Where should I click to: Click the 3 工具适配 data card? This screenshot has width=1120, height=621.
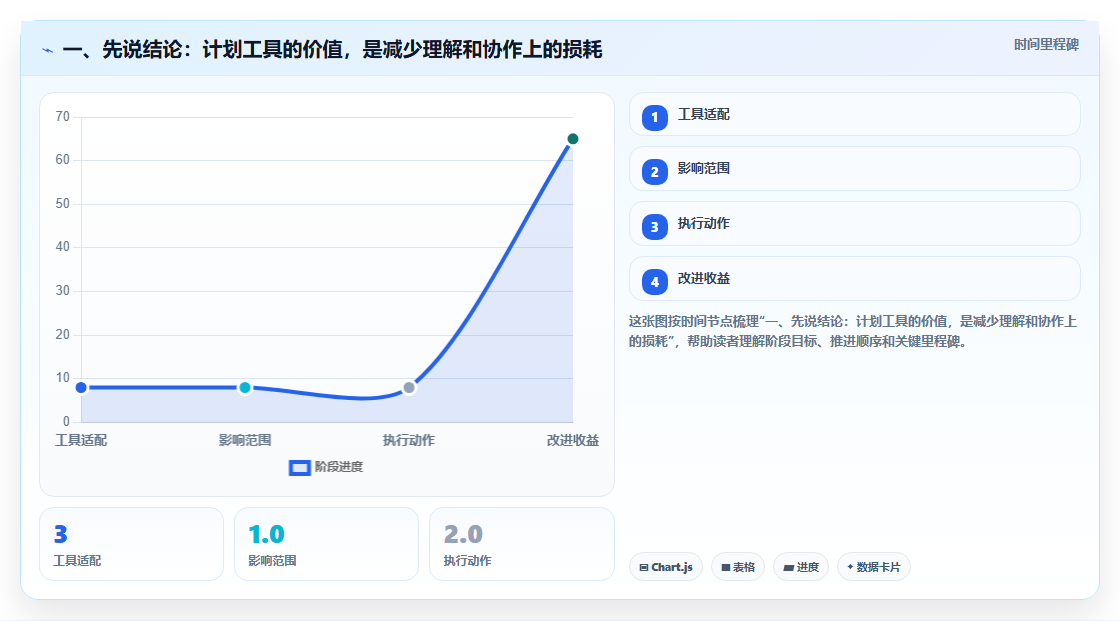pos(131,545)
